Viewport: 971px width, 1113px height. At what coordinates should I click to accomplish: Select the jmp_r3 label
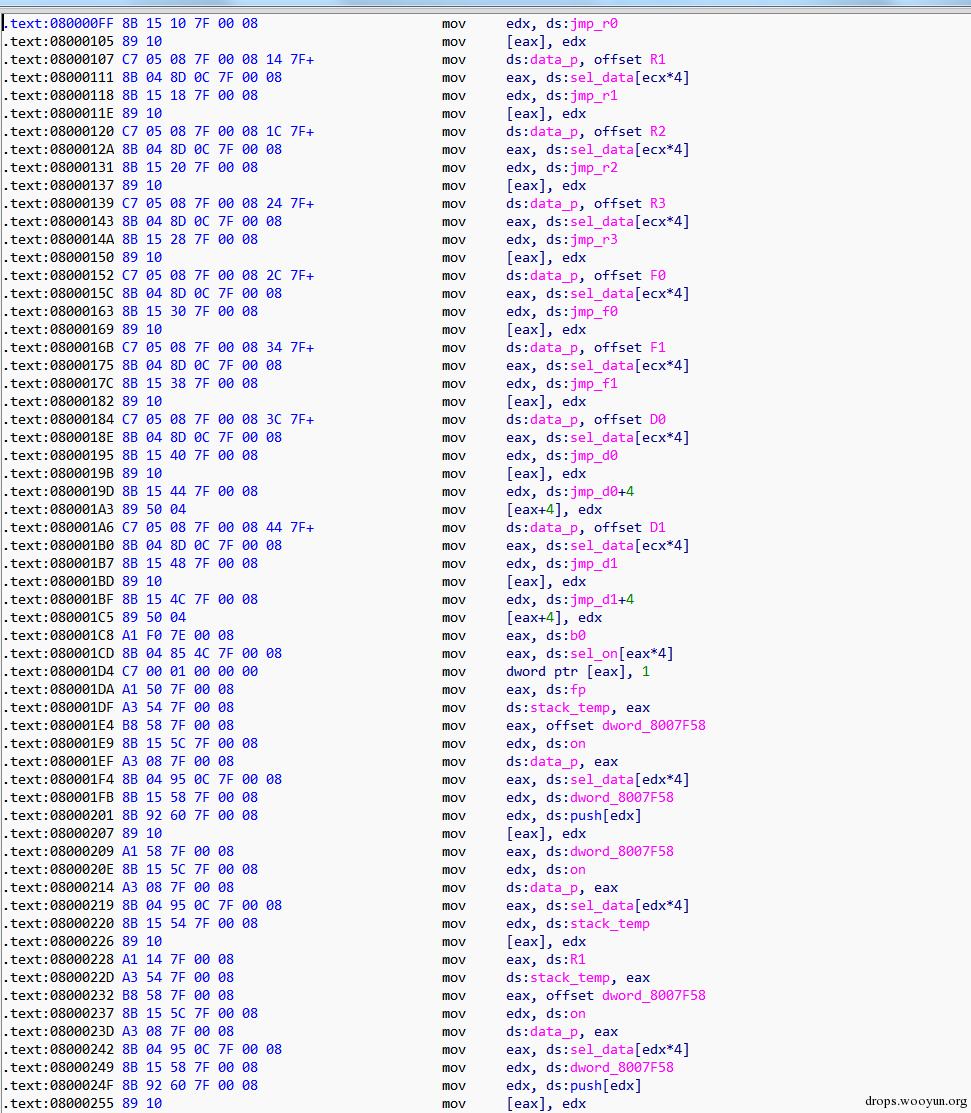[594, 240]
